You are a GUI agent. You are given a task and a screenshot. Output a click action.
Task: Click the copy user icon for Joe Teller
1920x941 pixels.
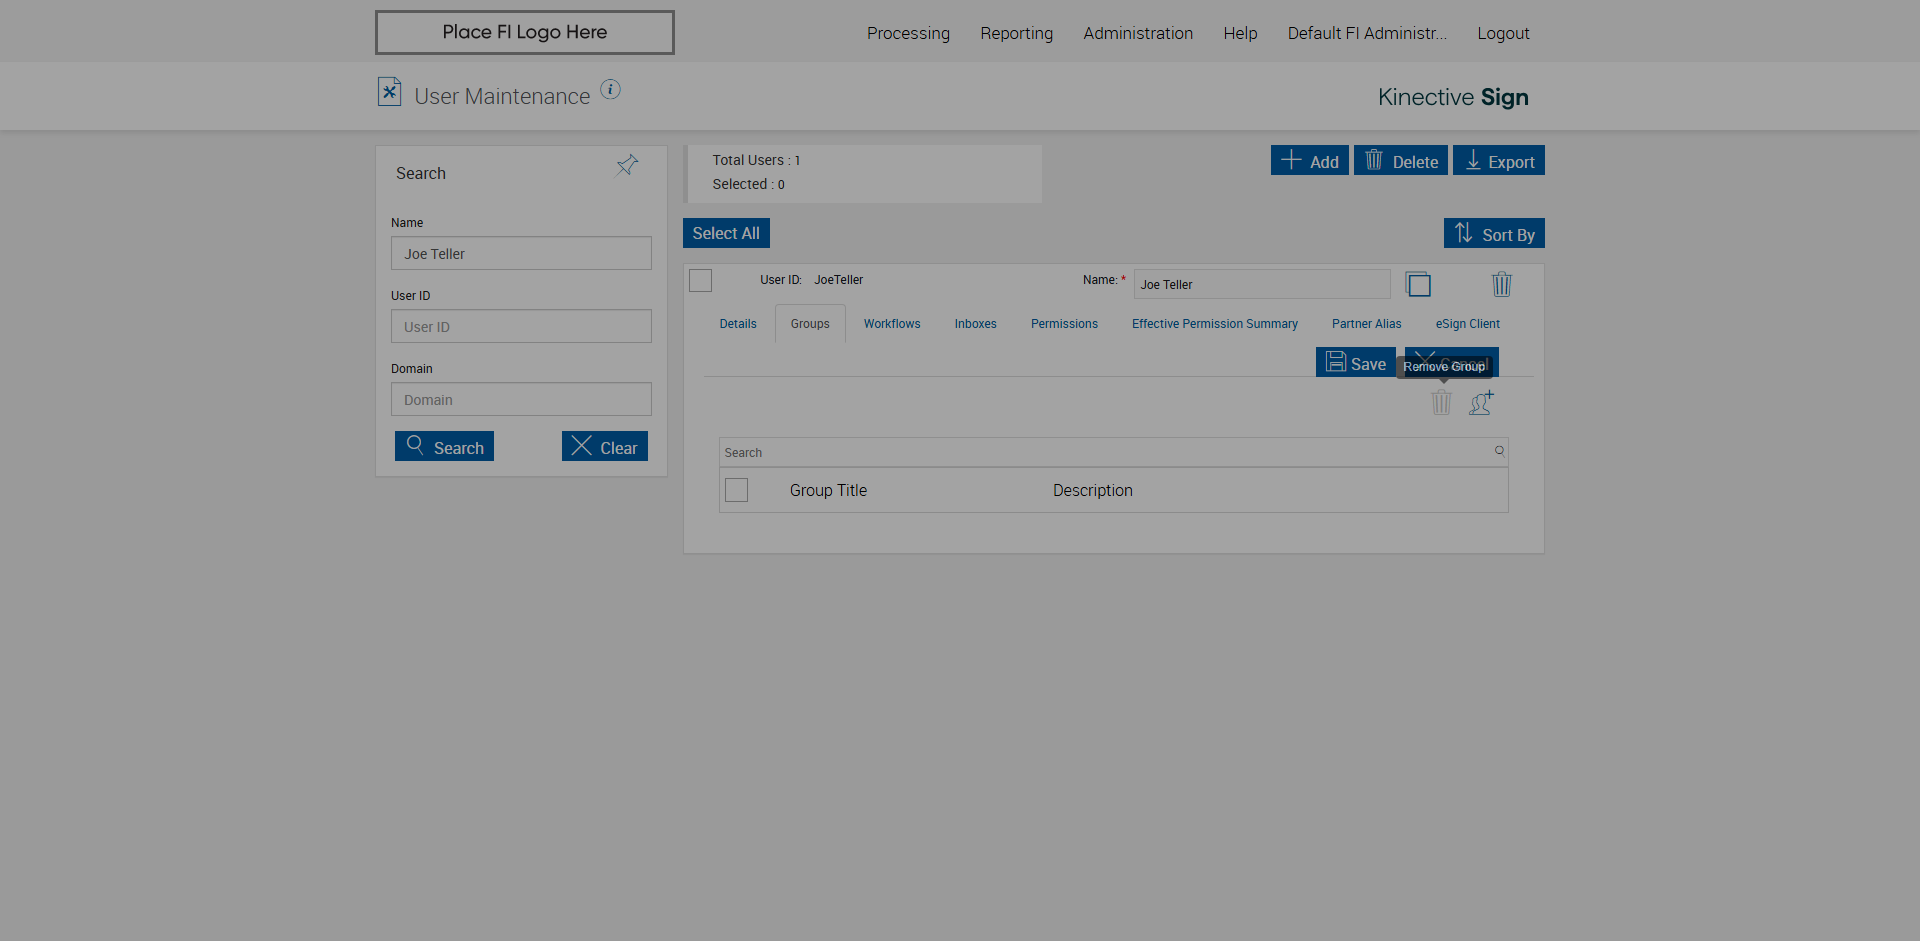coord(1418,284)
